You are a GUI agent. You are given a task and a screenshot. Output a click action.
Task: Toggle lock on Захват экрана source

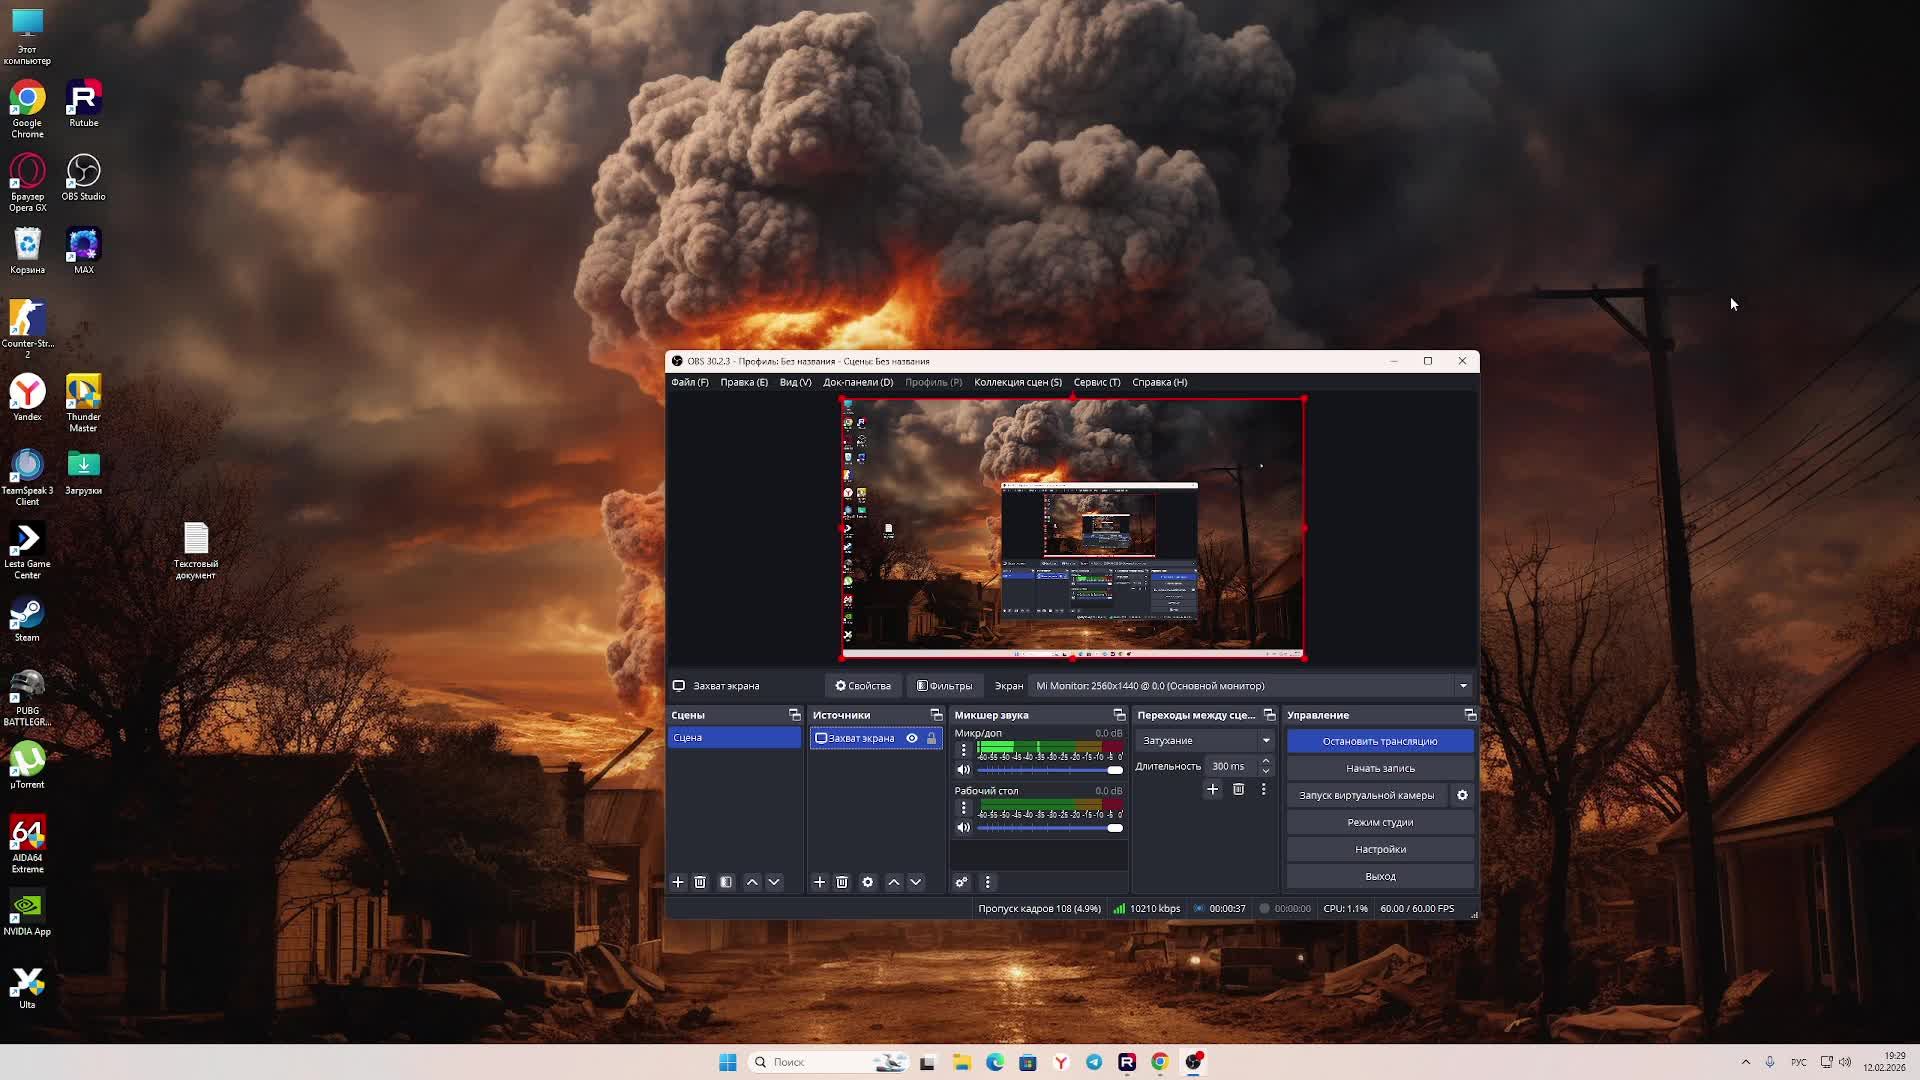pyautogui.click(x=931, y=738)
